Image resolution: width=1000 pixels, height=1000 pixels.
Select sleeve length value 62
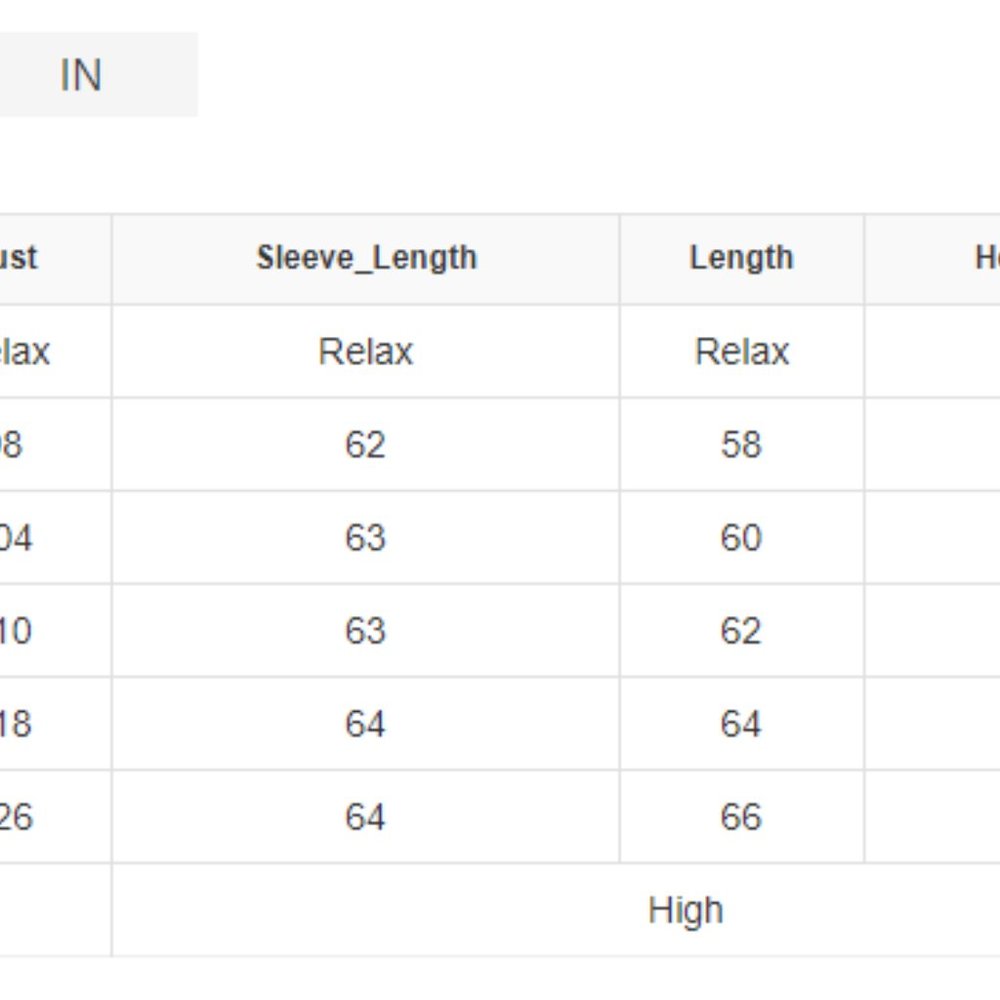coord(366,445)
